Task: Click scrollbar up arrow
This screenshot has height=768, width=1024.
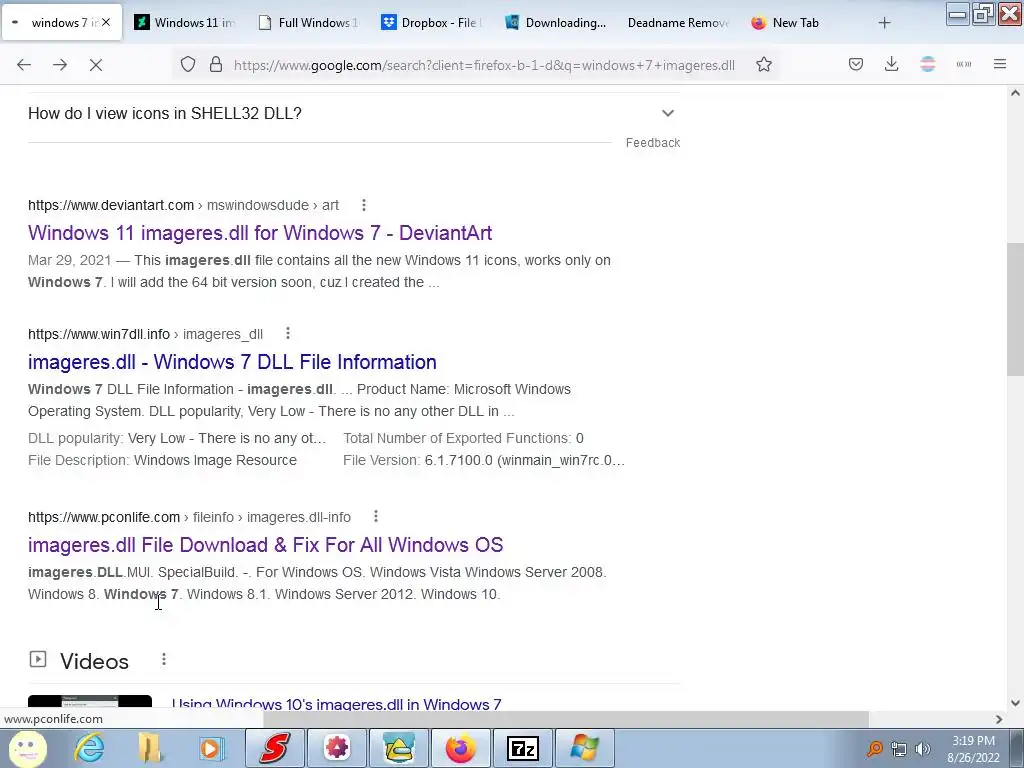Action: coord(1015,93)
